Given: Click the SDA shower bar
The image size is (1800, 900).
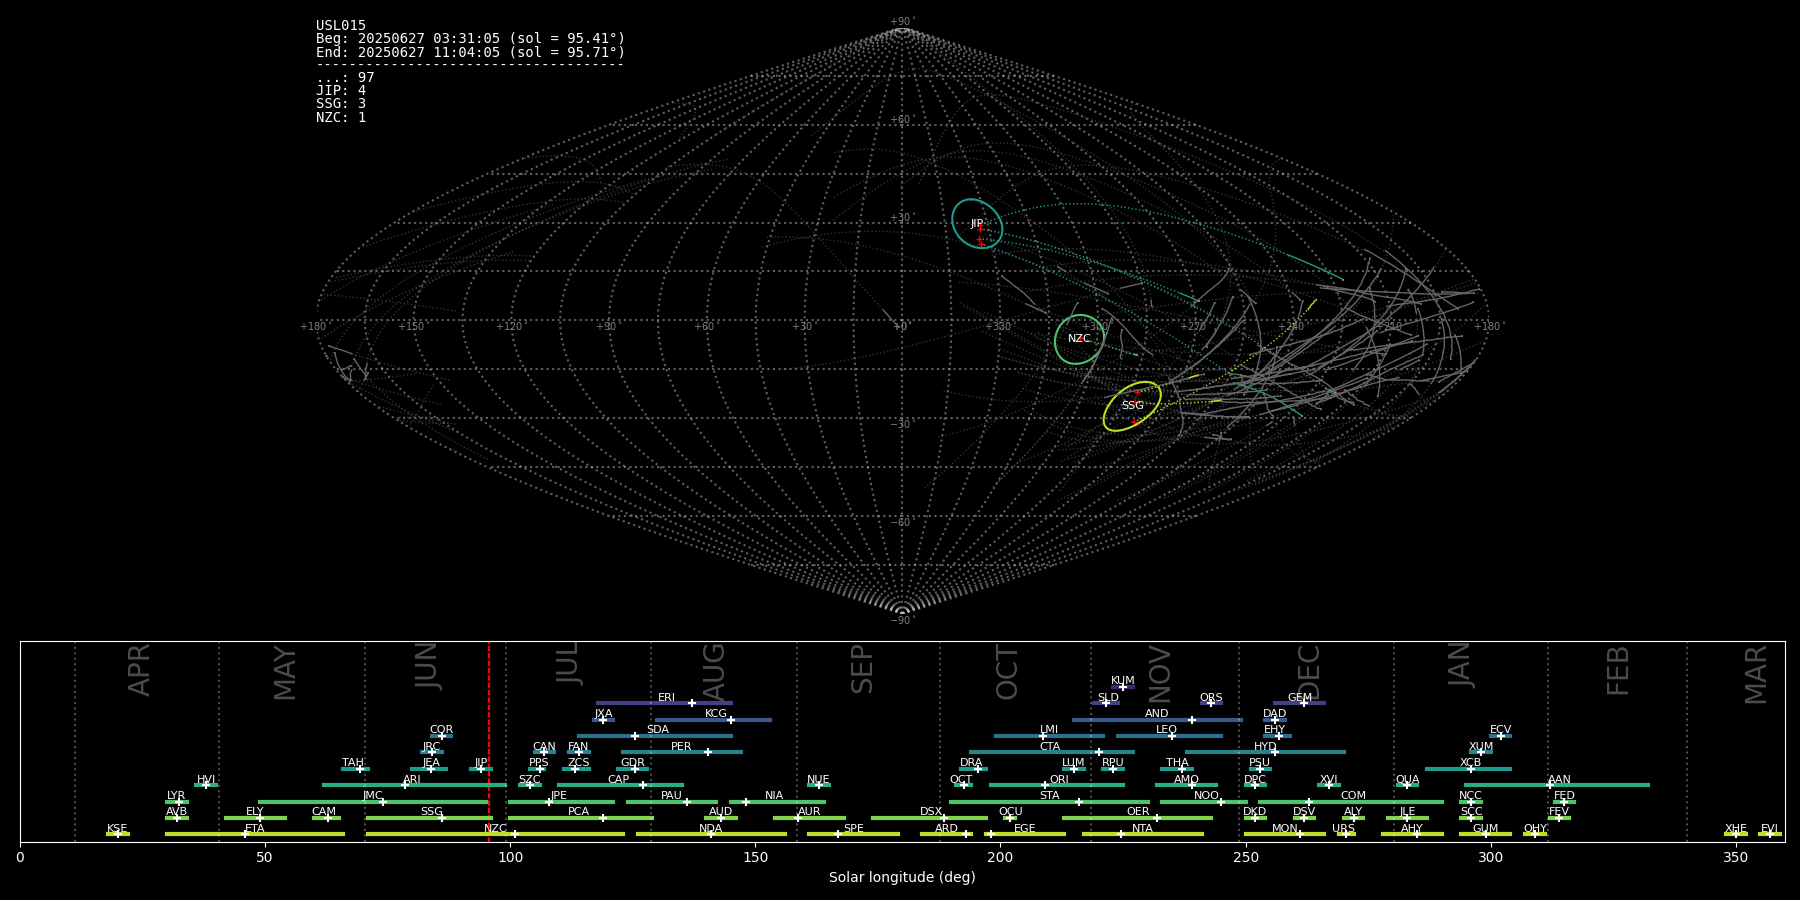Looking at the screenshot, I should coord(654,736).
